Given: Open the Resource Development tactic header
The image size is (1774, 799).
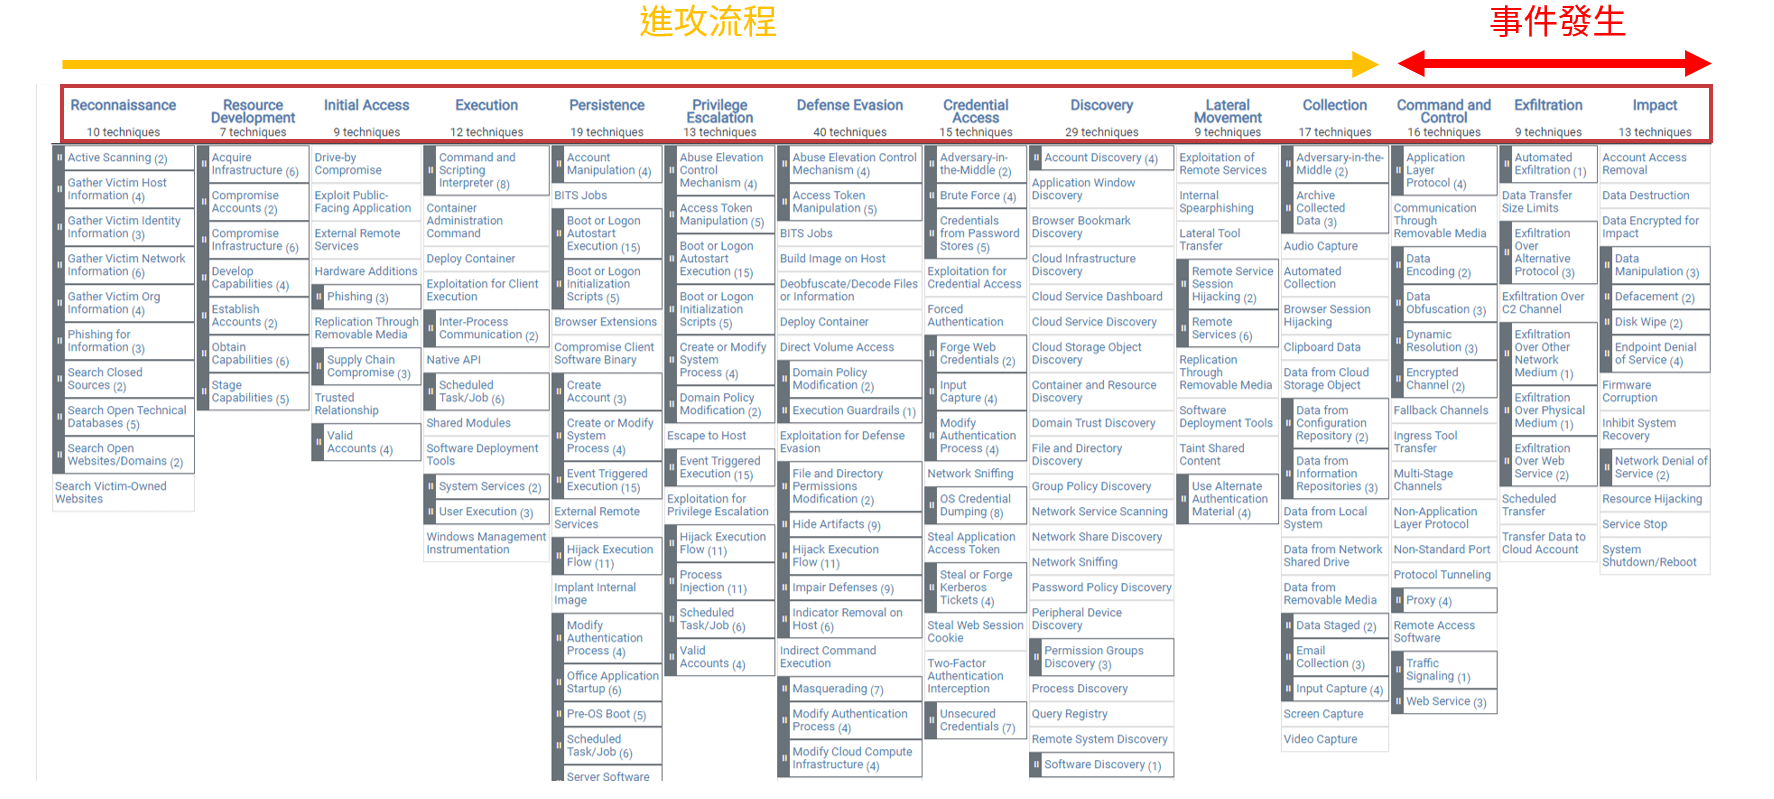Looking at the screenshot, I should (253, 111).
